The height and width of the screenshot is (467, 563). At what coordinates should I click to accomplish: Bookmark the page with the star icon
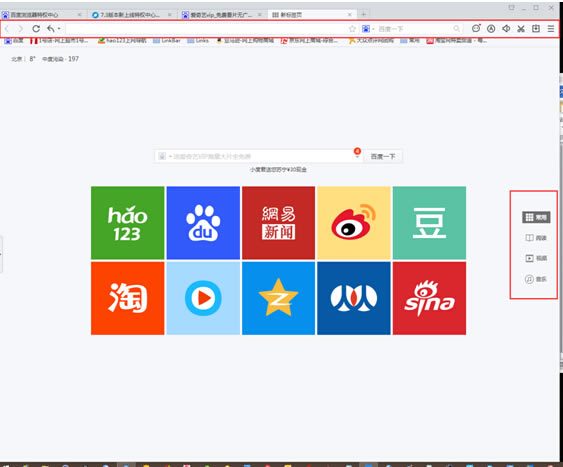(352, 29)
